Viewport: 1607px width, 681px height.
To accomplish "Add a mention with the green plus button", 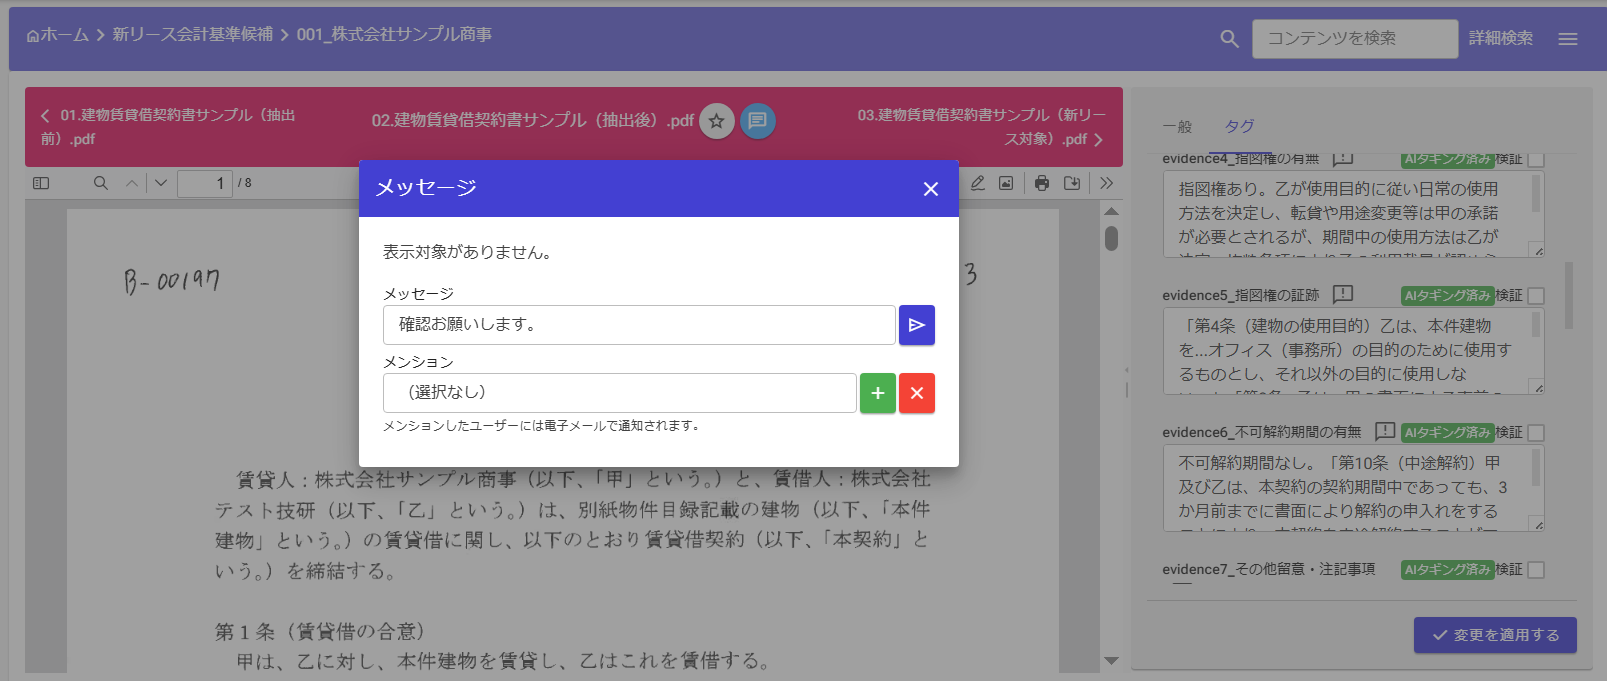I will 877,393.
